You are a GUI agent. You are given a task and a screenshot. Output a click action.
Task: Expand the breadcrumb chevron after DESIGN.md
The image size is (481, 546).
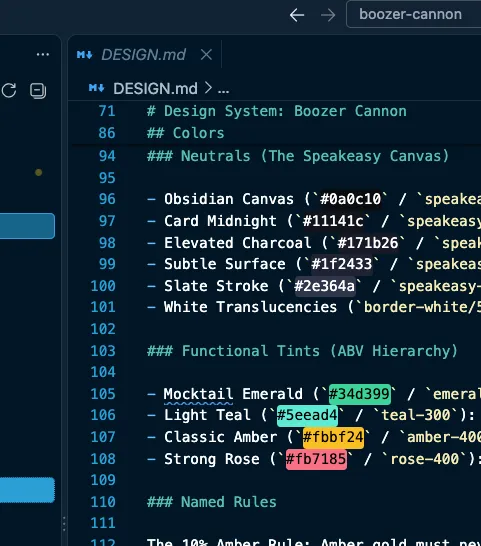tap(208, 88)
